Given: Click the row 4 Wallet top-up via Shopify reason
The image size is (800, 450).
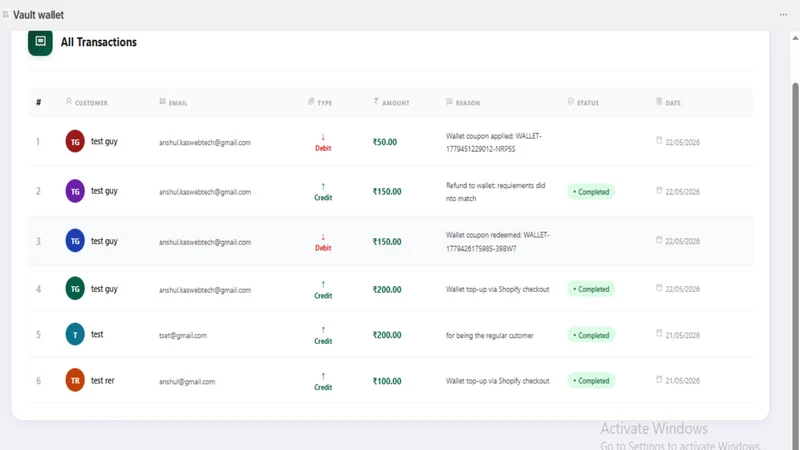Looking at the screenshot, I should [x=497, y=289].
